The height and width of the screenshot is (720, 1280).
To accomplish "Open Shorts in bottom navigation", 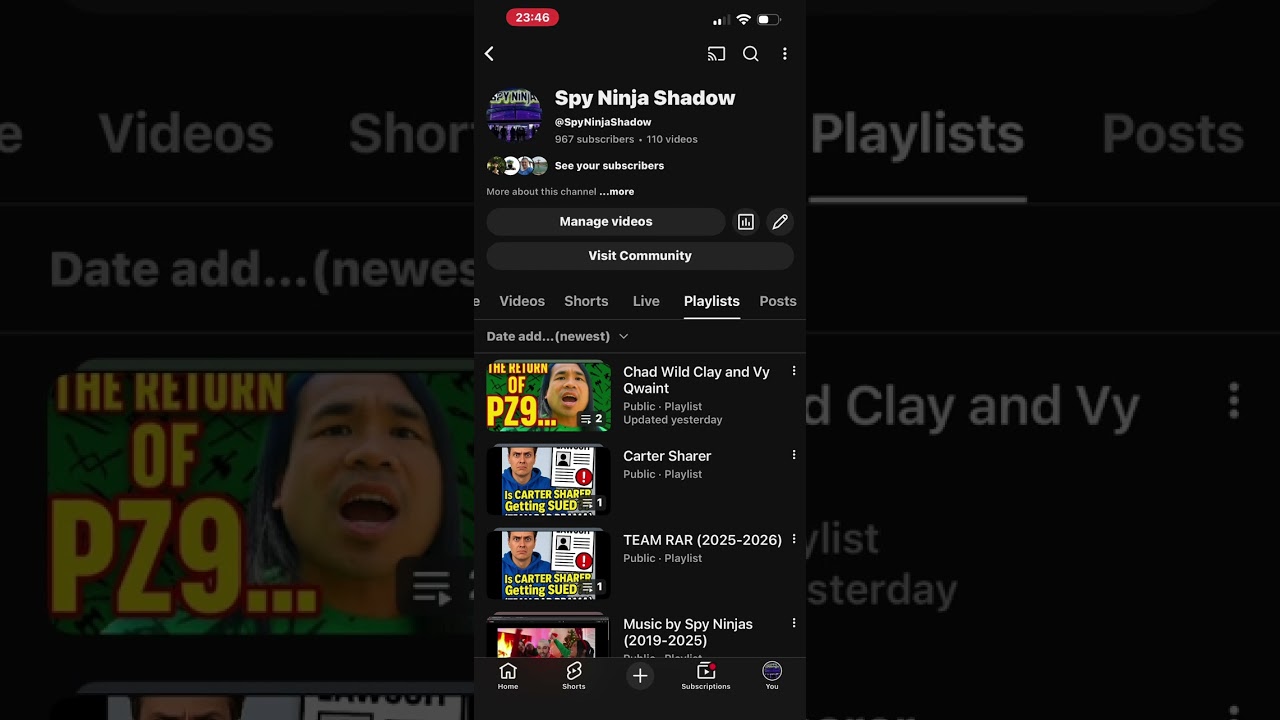I will (574, 677).
